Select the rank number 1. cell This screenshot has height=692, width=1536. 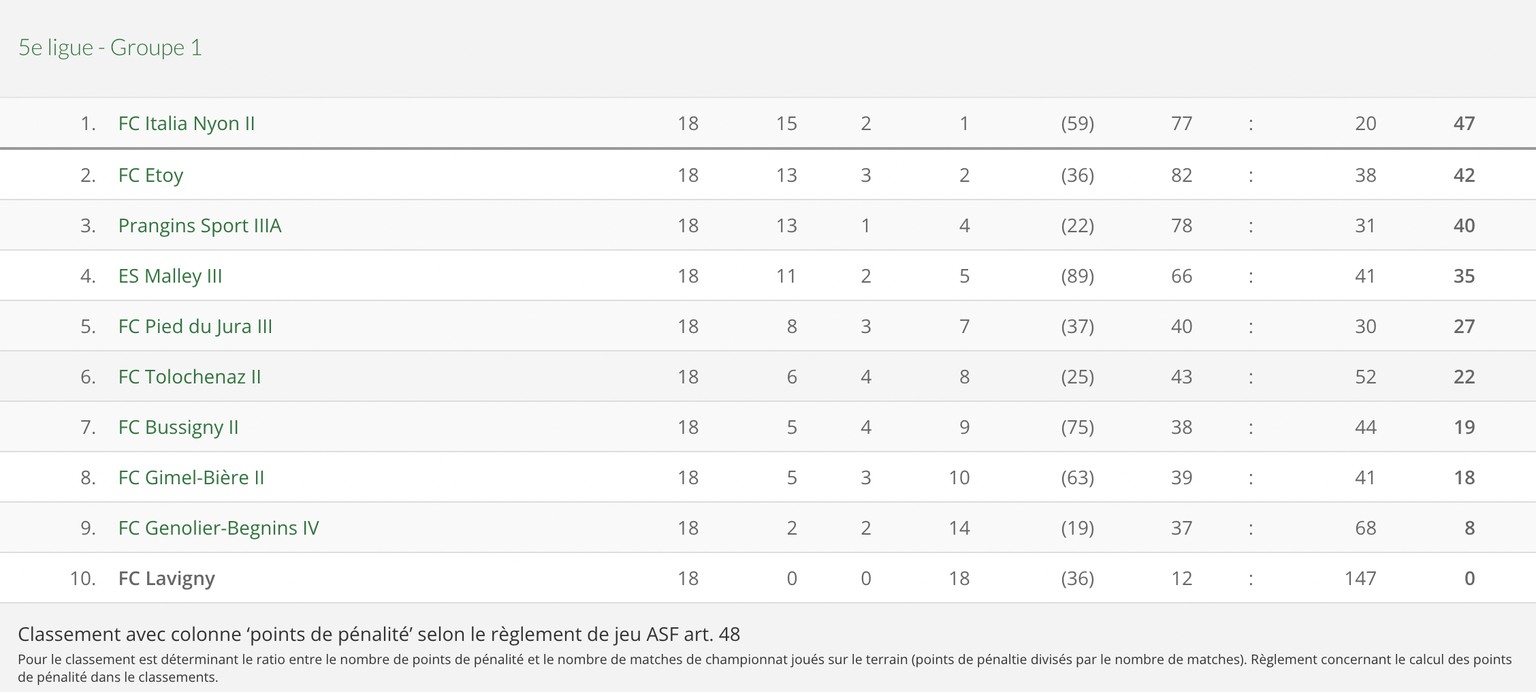(88, 124)
